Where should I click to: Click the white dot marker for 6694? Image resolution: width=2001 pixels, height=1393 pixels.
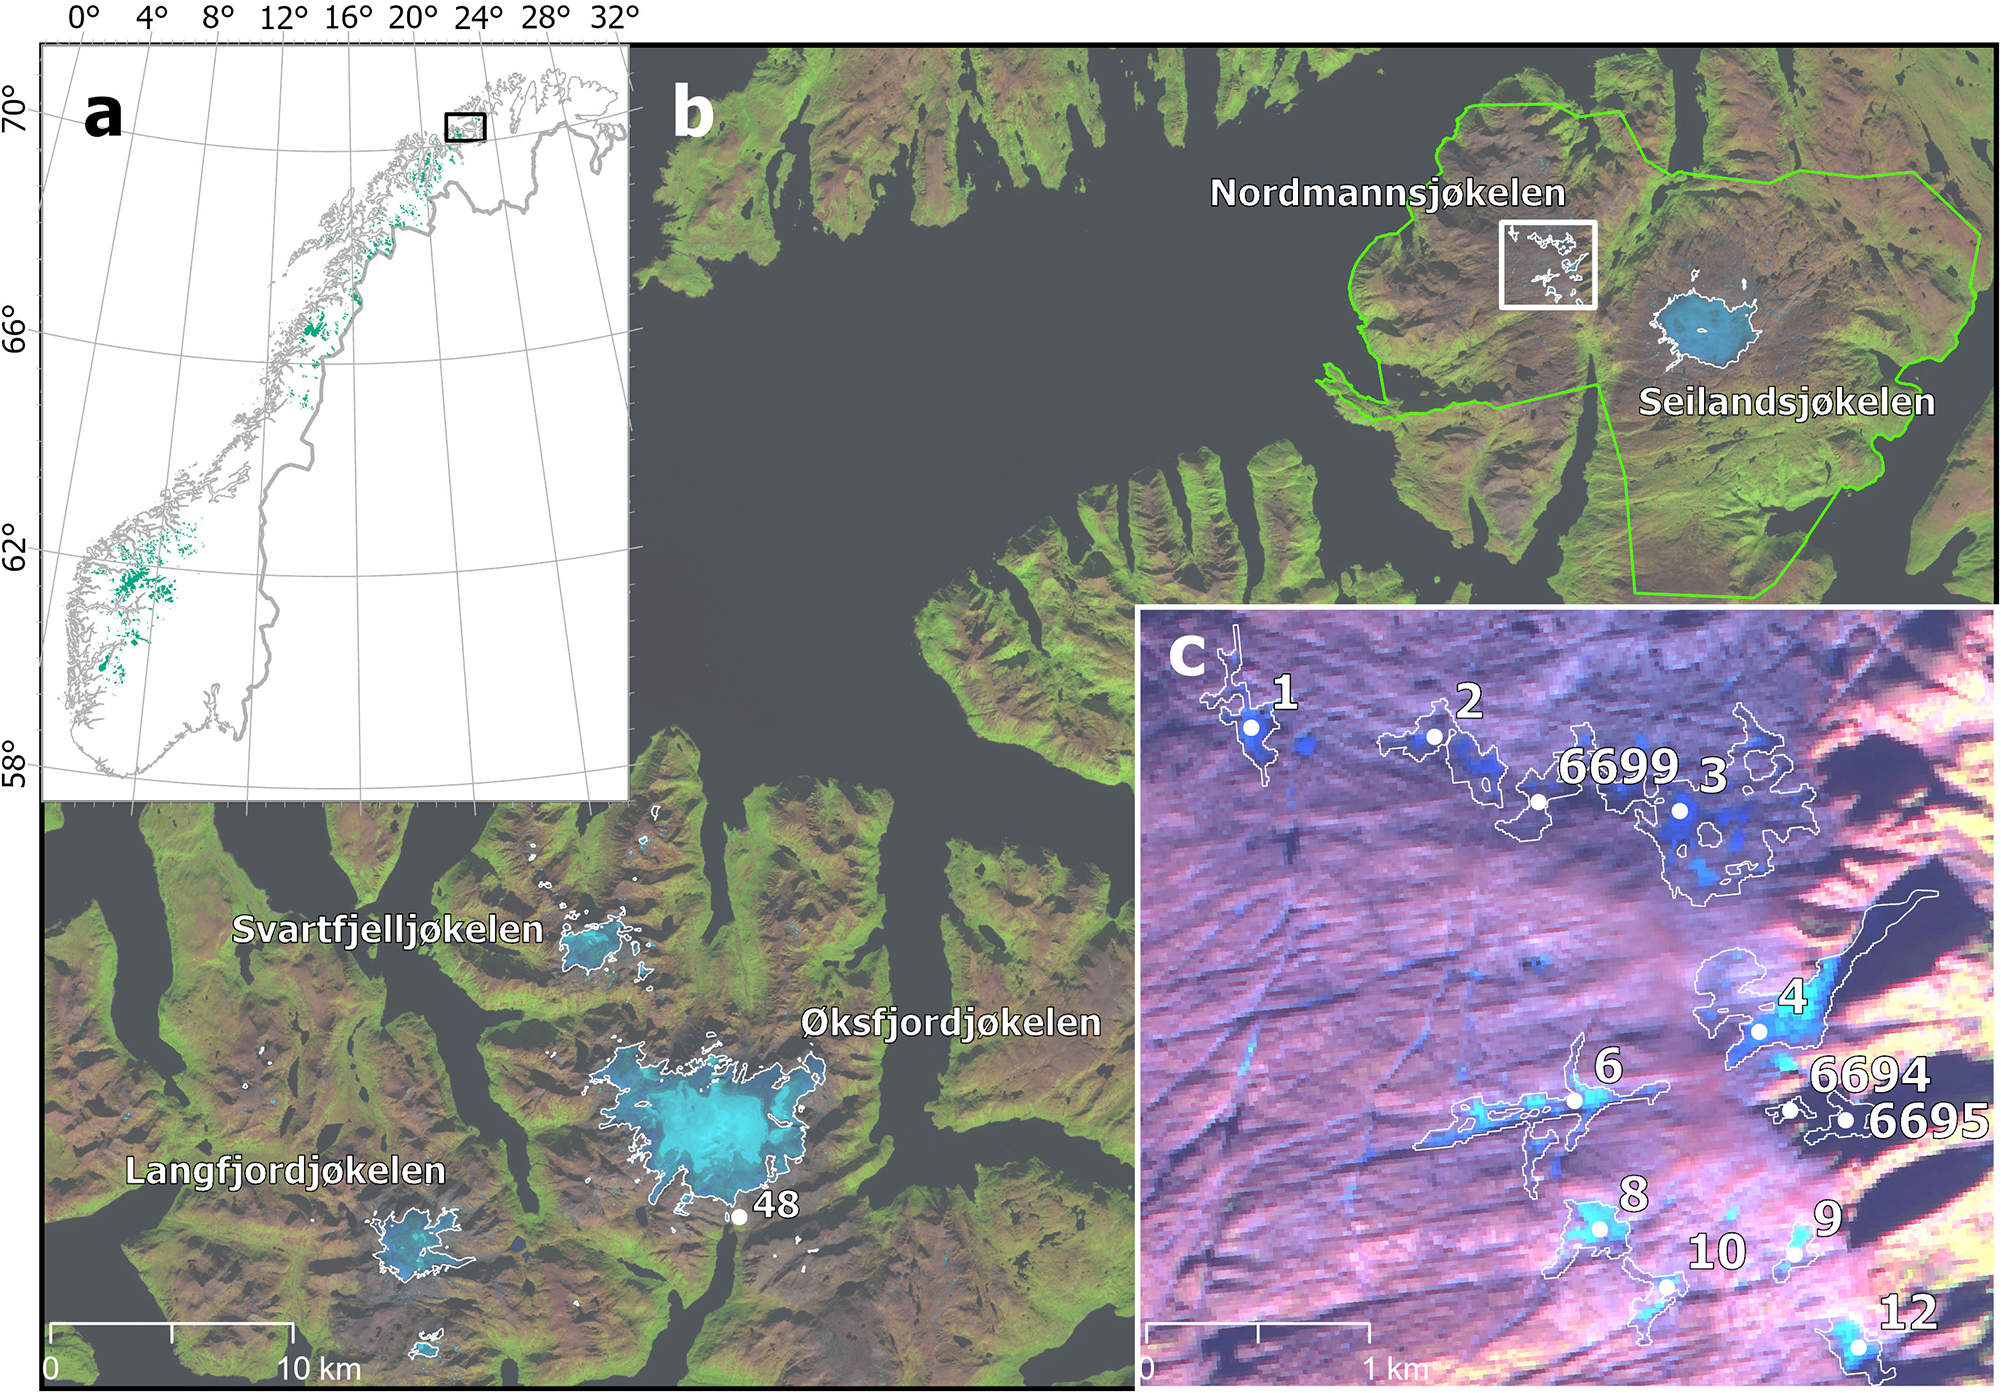(x=1790, y=1110)
